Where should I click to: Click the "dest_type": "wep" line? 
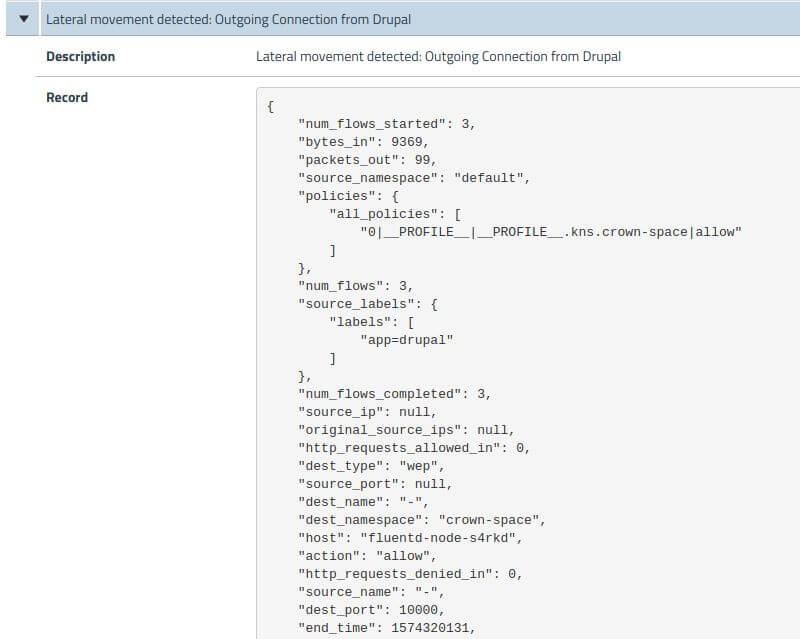pos(371,466)
